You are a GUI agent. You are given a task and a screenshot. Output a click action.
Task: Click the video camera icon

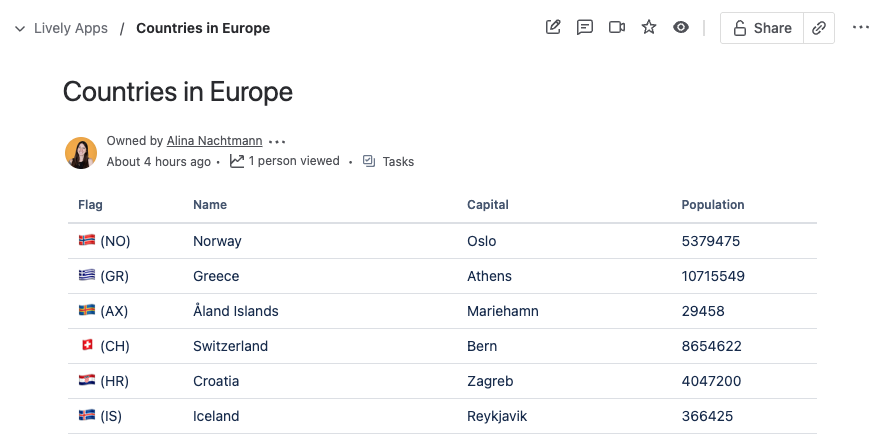(617, 27)
